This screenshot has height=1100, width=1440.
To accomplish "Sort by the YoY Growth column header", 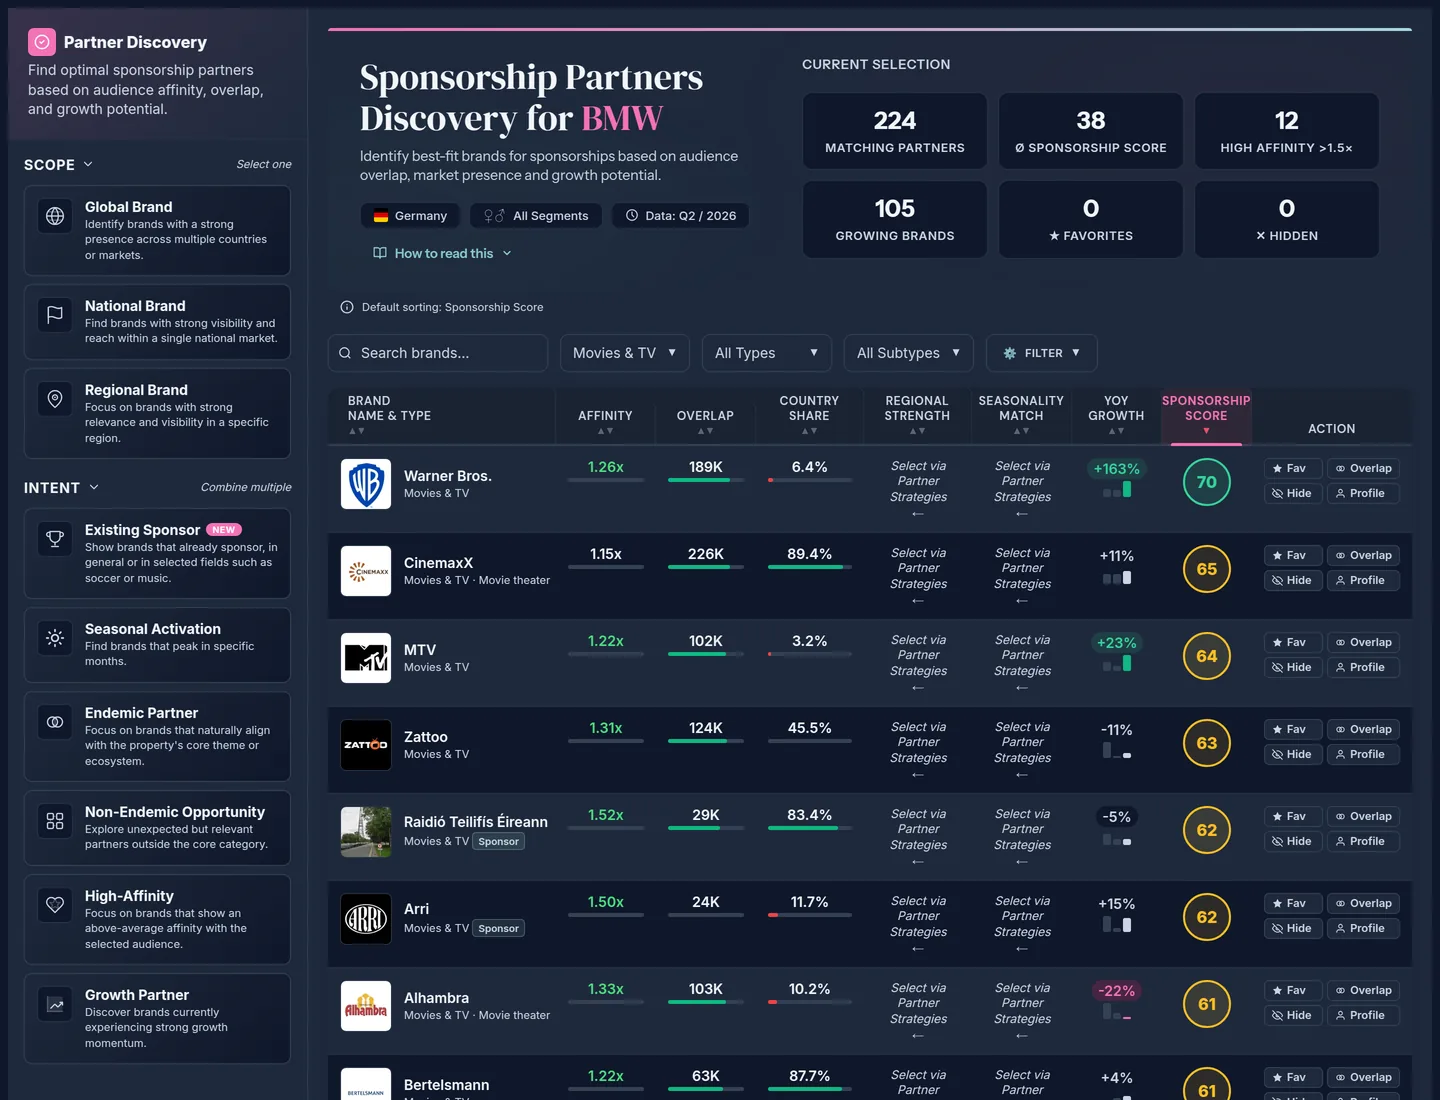I will pyautogui.click(x=1116, y=415).
